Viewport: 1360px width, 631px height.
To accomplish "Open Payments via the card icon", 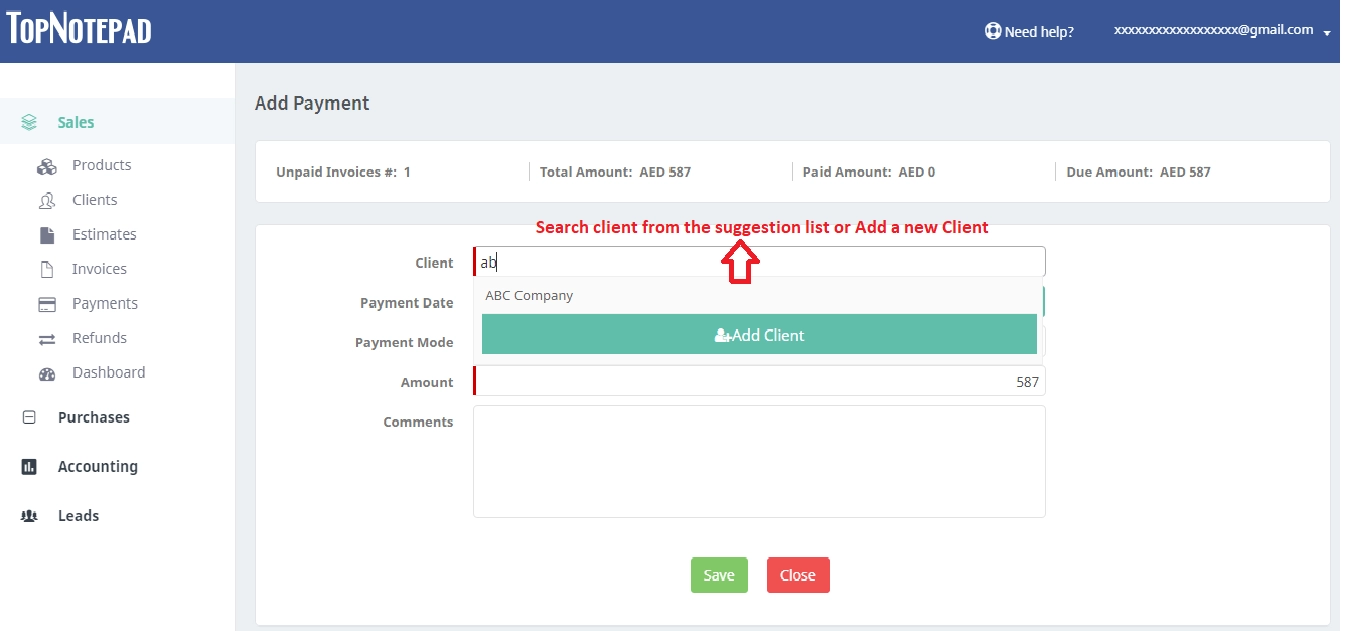I will (x=47, y=303).
